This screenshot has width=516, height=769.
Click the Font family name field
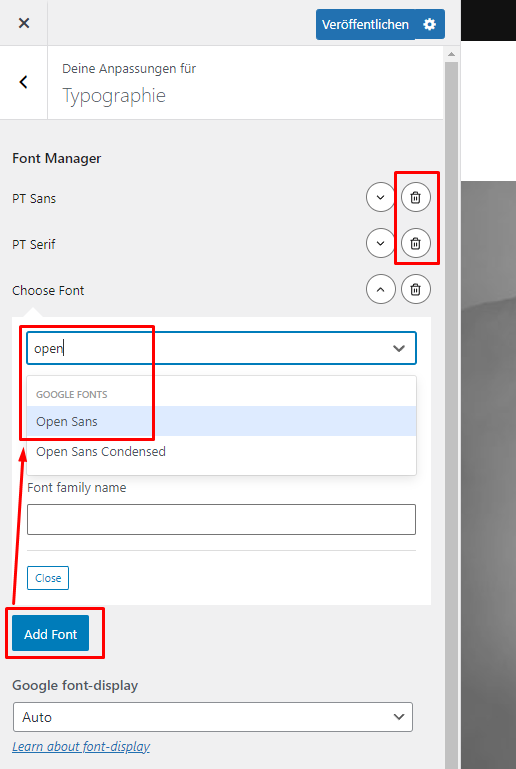(221, 519)
